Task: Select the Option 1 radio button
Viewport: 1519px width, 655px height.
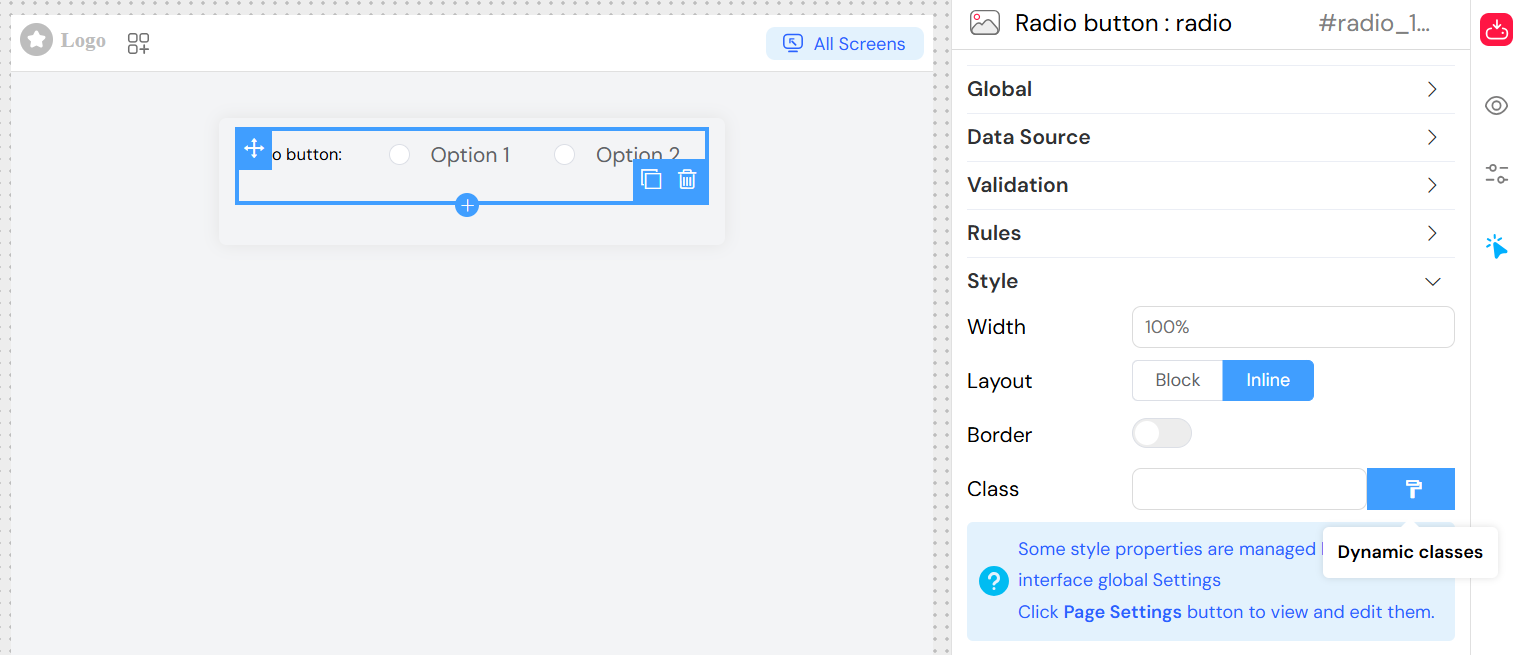Action: [400, 155]
